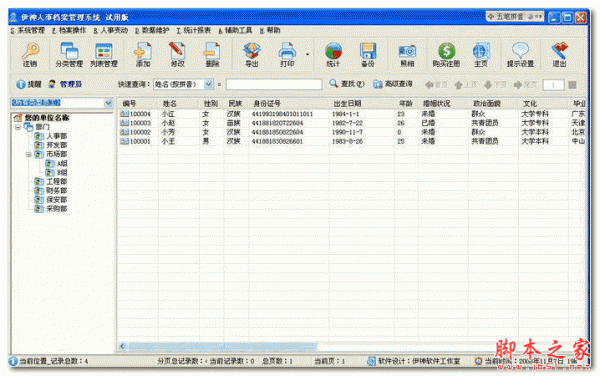
Task: Click the horizontal scrollbar thumb under table
Action: point(222,347)
